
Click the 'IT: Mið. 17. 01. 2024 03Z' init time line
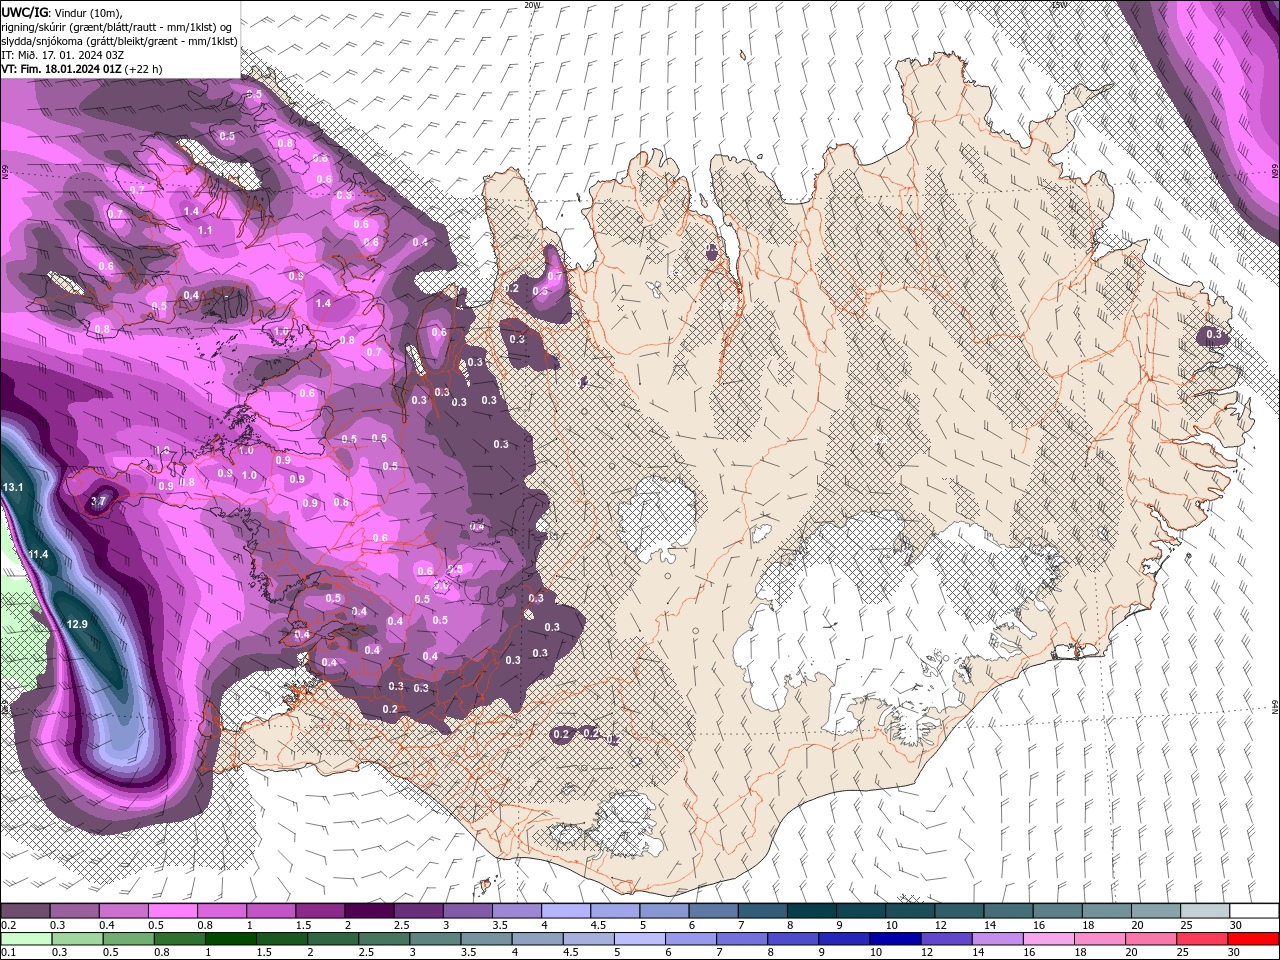[63, 55]
